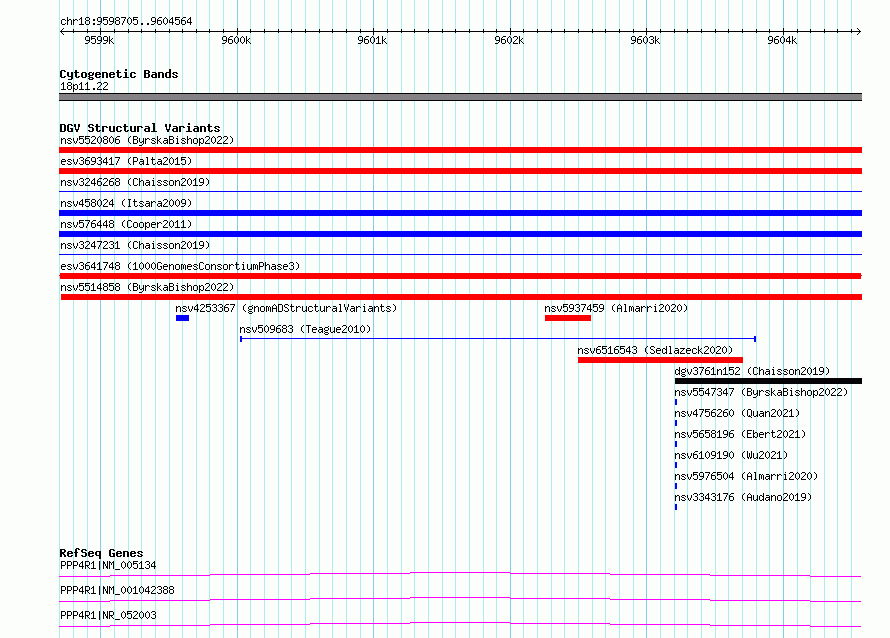The width and height of the screenshot is (890, 638).
Task: Click the 9600k ruler position
Action: (236, 40)
